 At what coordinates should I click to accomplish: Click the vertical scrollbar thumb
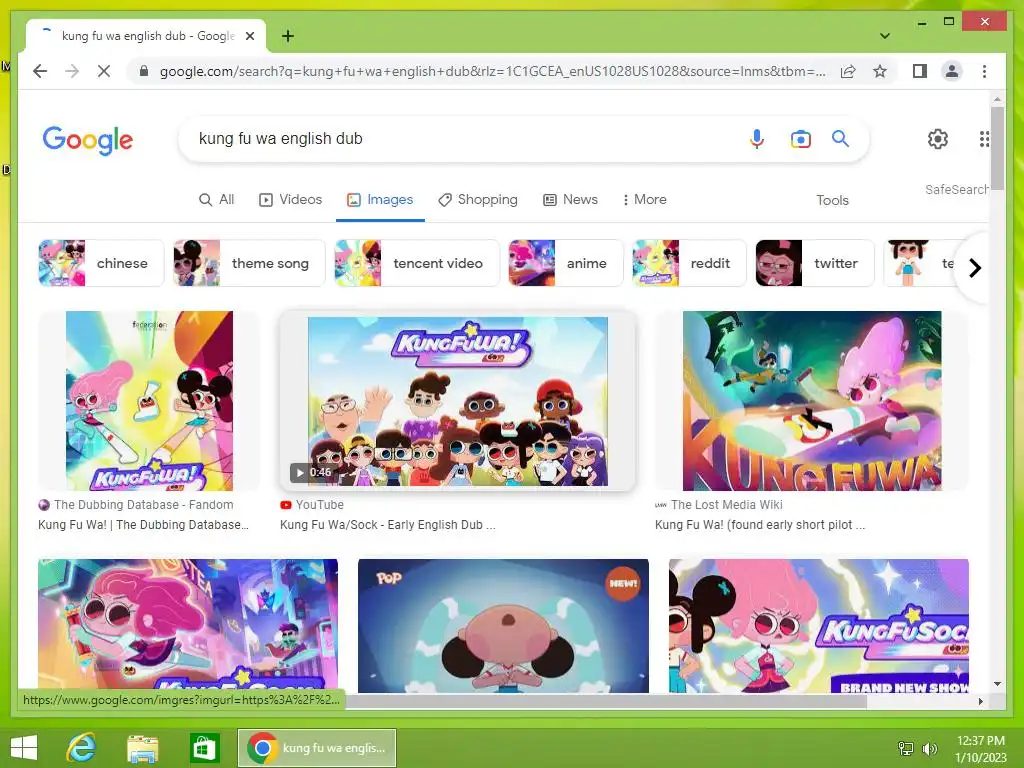(997, 147)
